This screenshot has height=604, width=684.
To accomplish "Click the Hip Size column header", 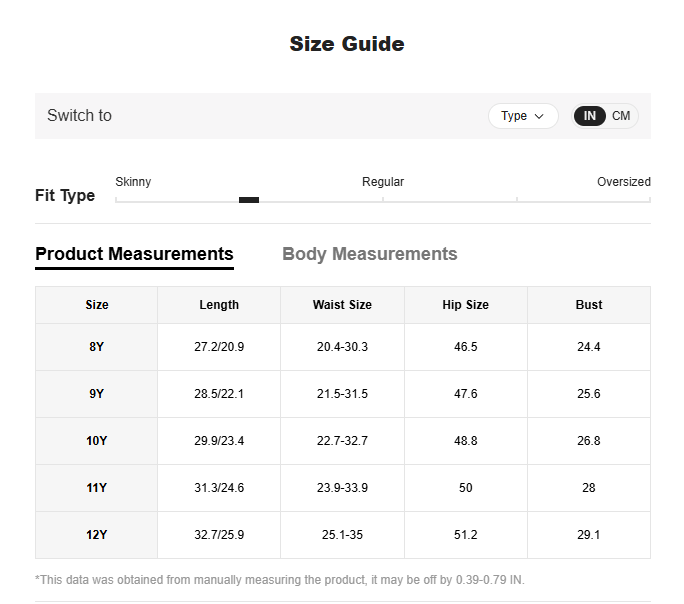I will tap(465, 305).
